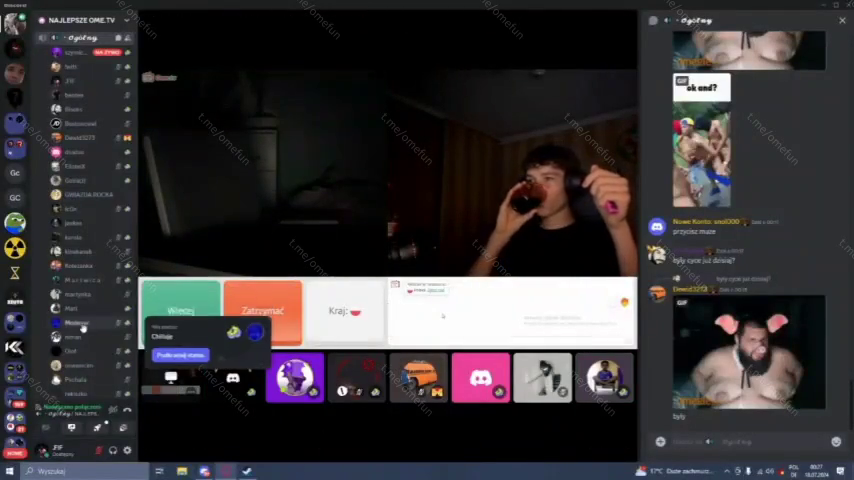Open the weather widget on taskbar

(x=674, y=471)
